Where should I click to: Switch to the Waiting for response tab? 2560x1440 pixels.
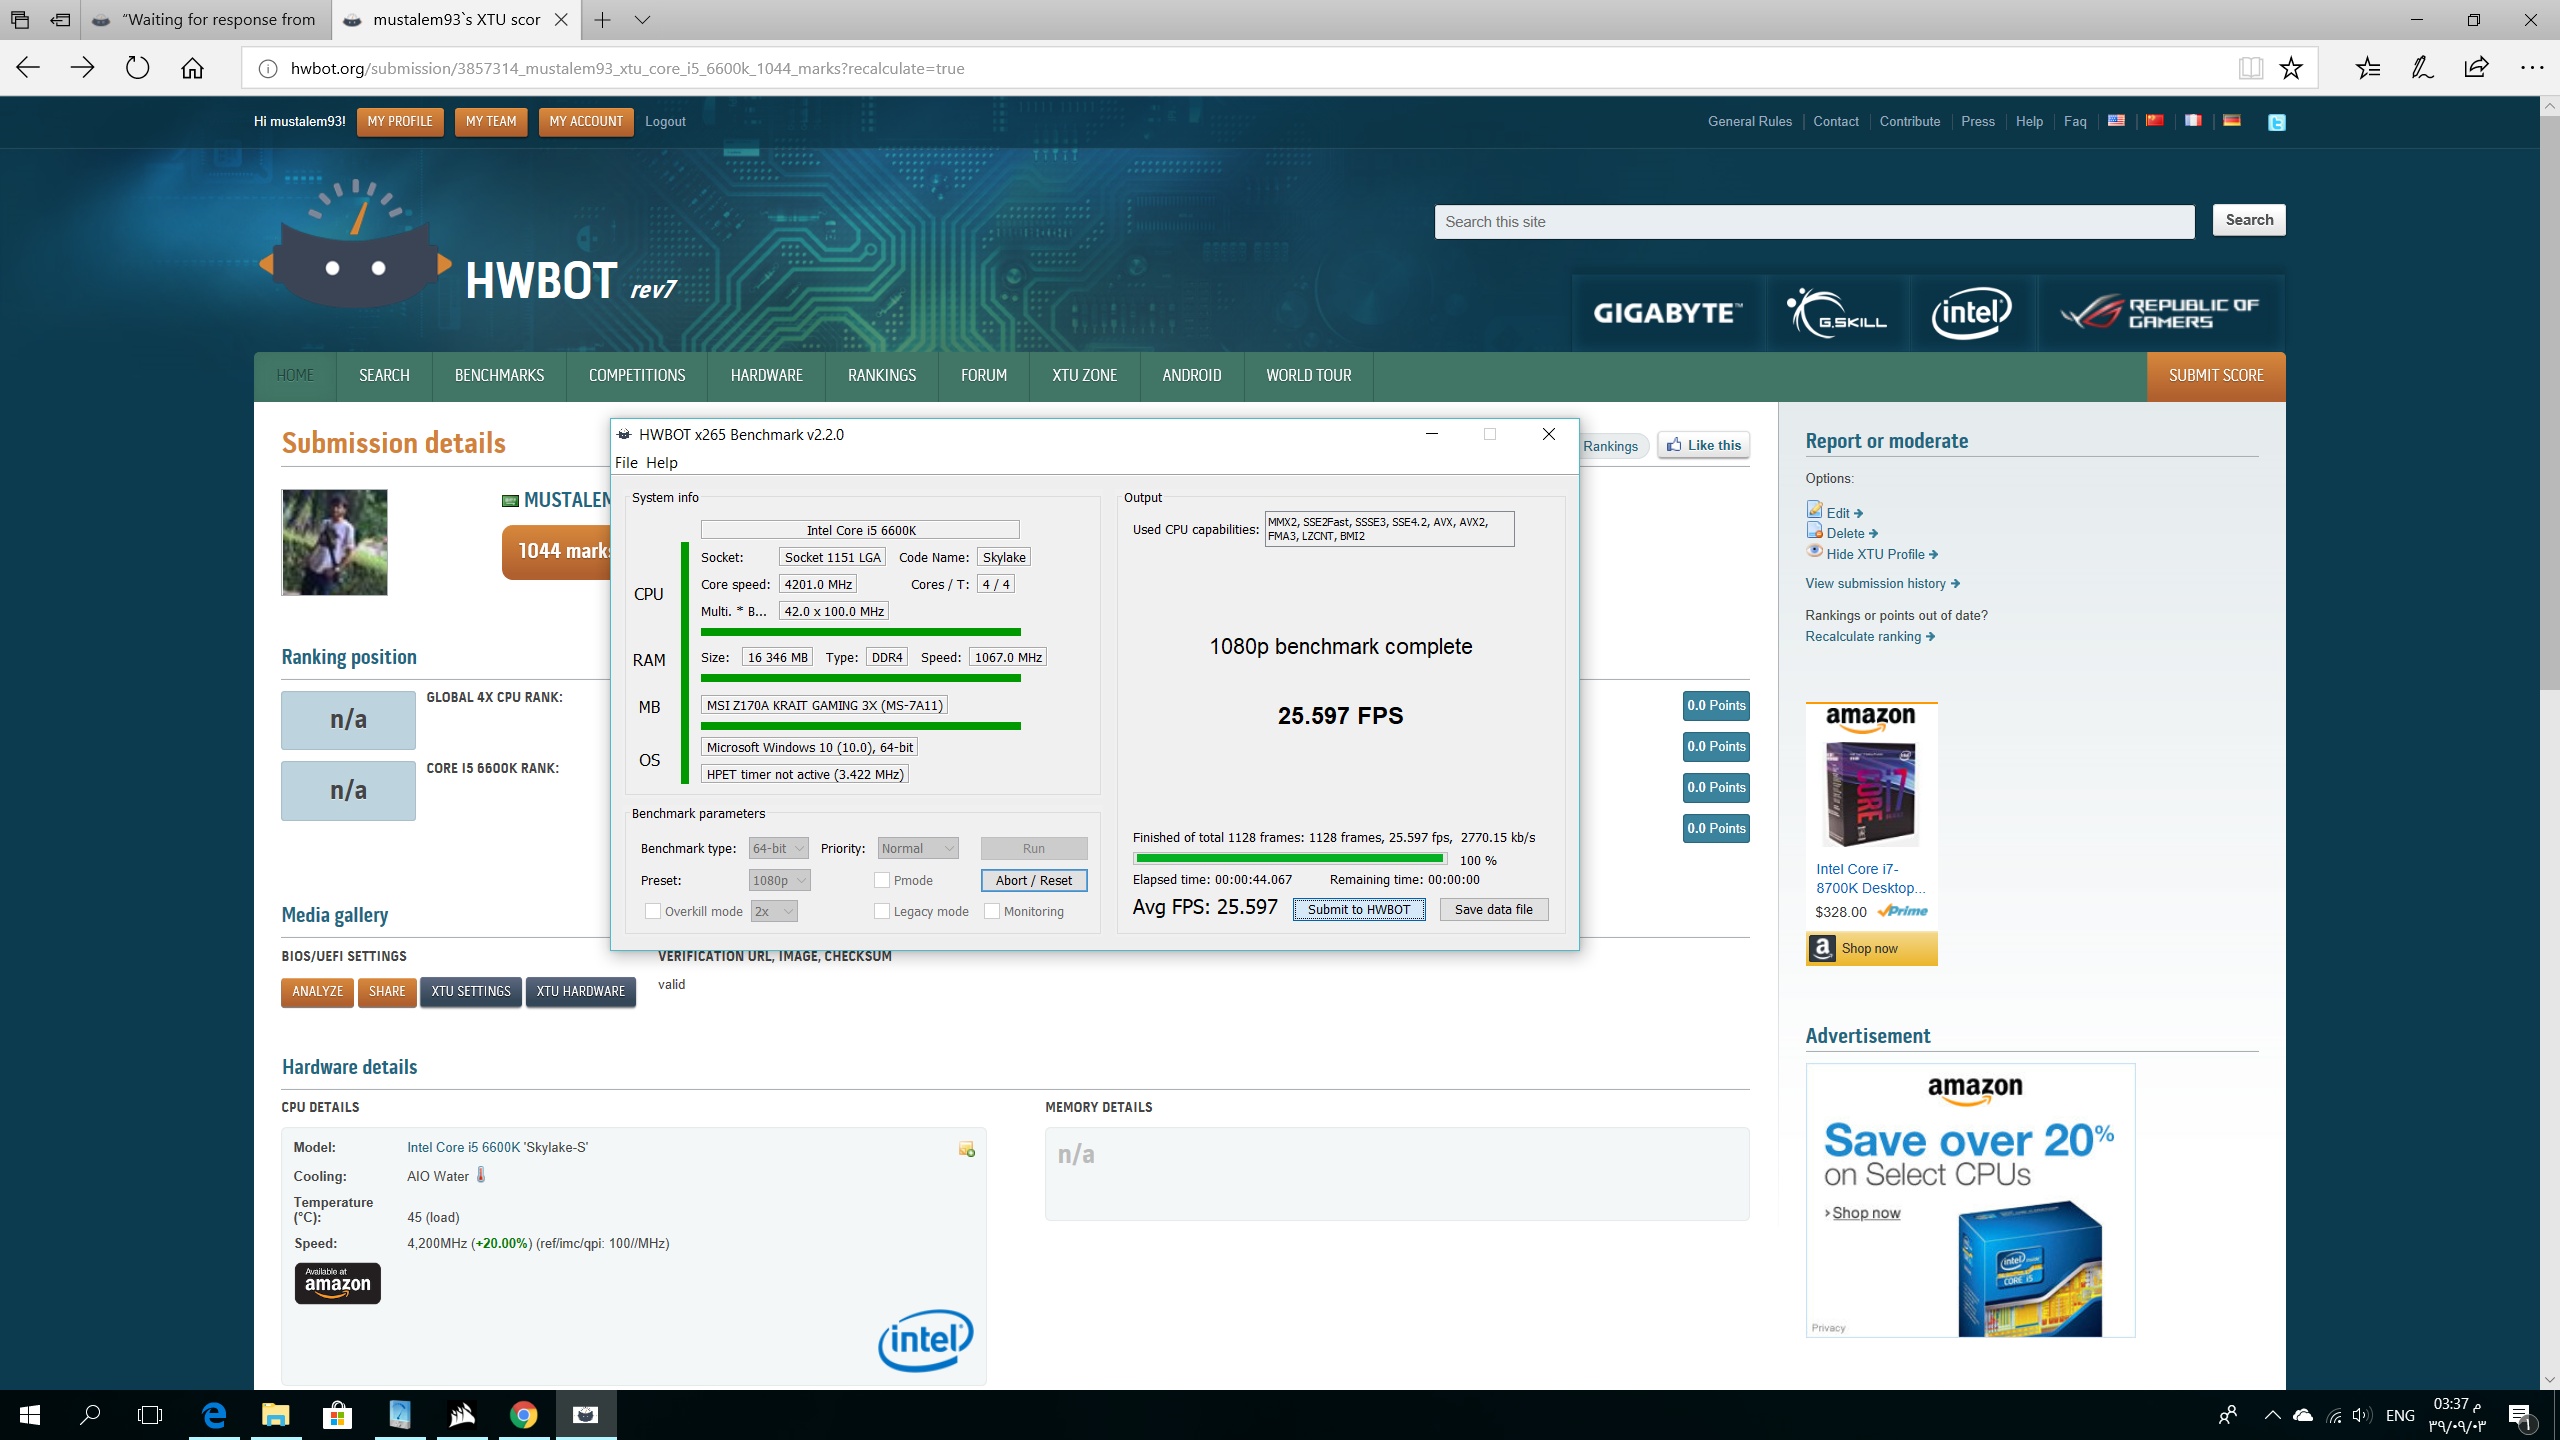click(x=204, y=19)
